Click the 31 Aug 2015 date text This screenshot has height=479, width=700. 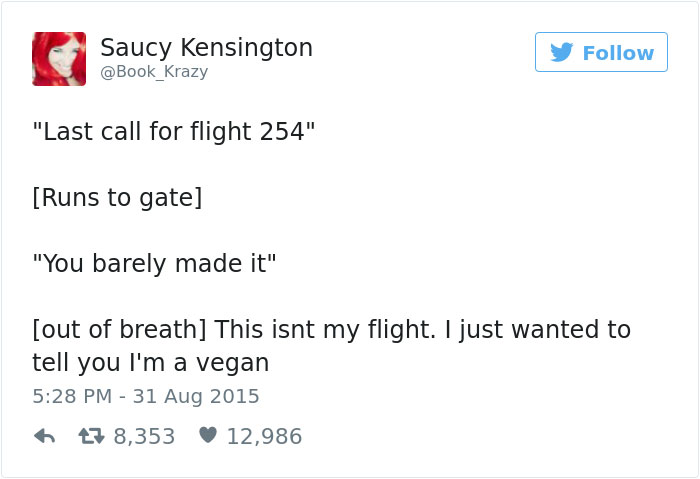coord(196,396)
